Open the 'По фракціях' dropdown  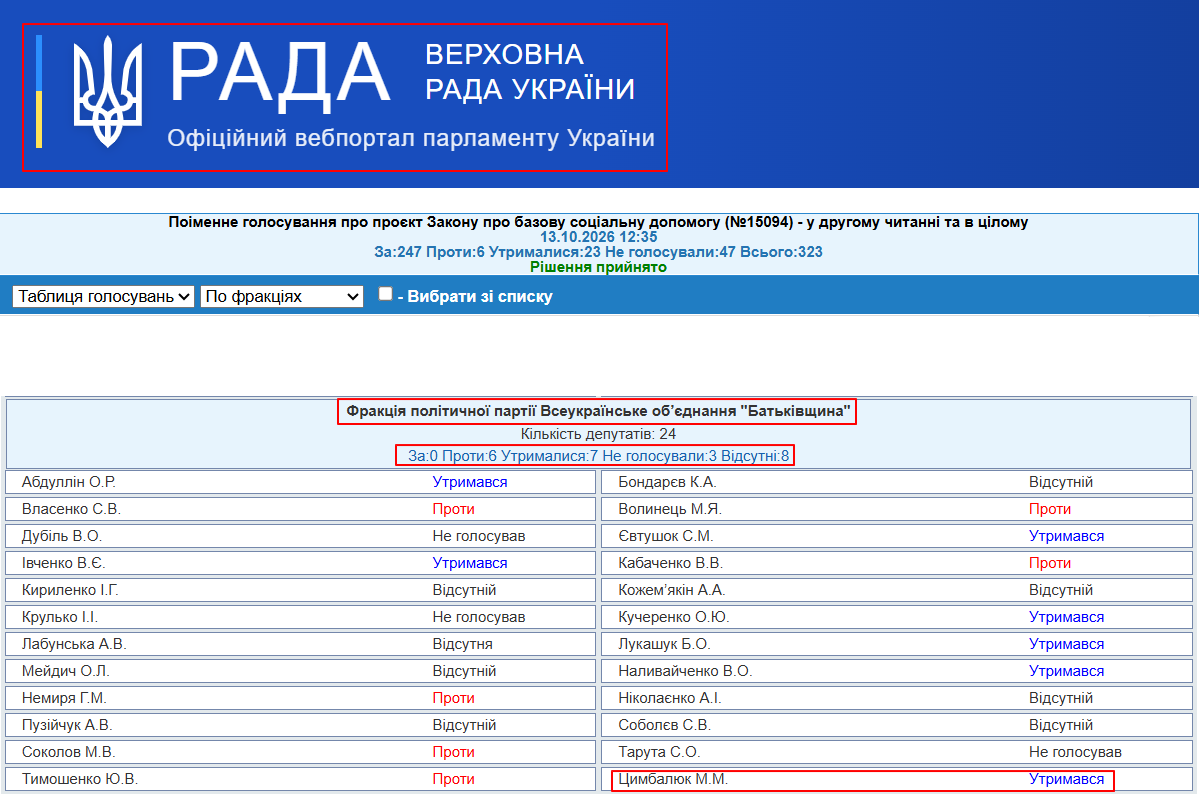(x=281, y=297)
